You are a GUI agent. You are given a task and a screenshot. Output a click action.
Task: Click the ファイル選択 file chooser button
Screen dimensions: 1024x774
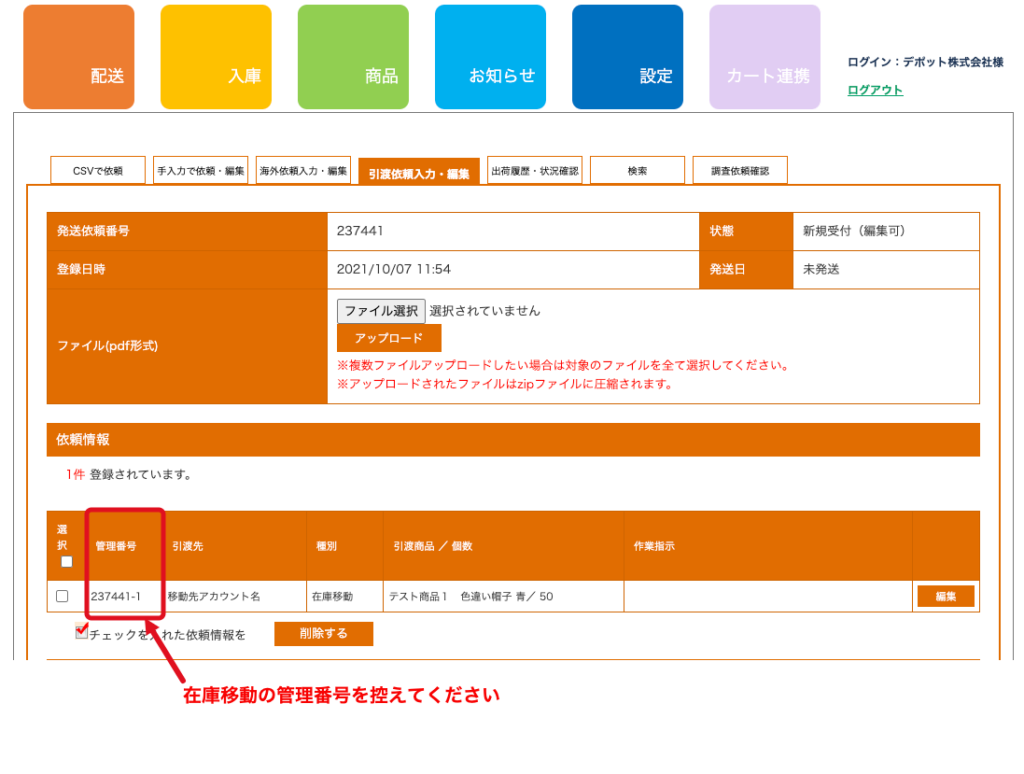pos(381,311)
